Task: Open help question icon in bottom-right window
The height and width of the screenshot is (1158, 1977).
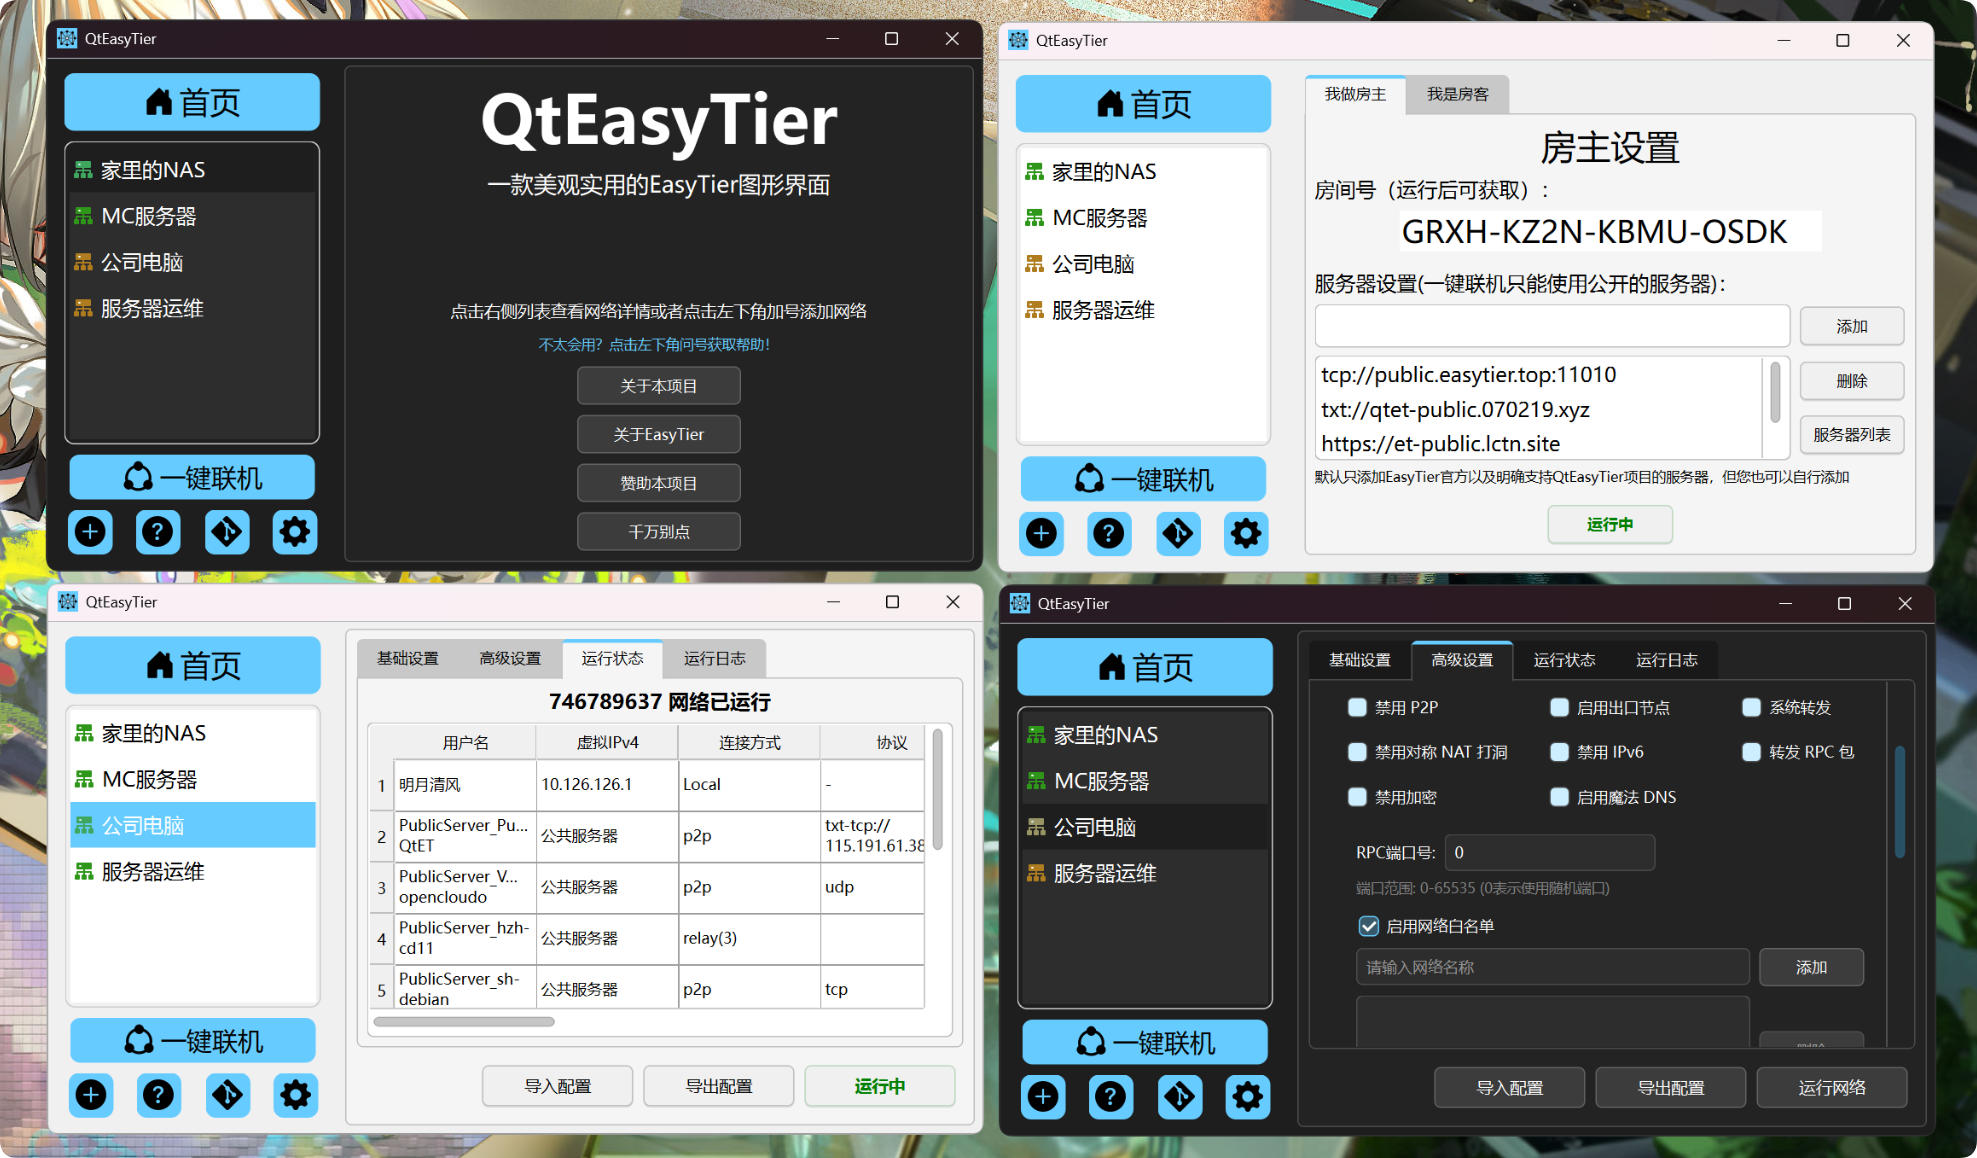Action: (1111, 1097)
